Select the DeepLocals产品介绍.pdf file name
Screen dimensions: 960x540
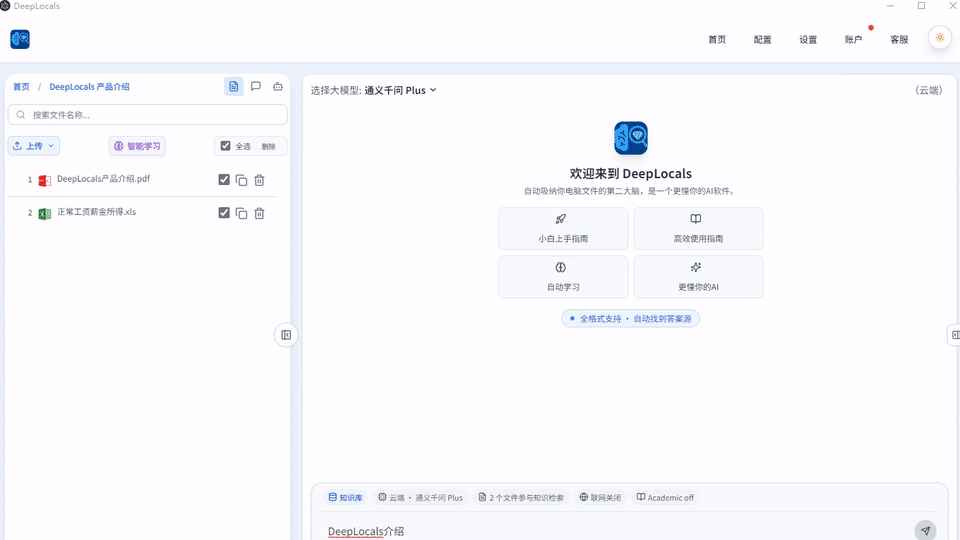103,179
